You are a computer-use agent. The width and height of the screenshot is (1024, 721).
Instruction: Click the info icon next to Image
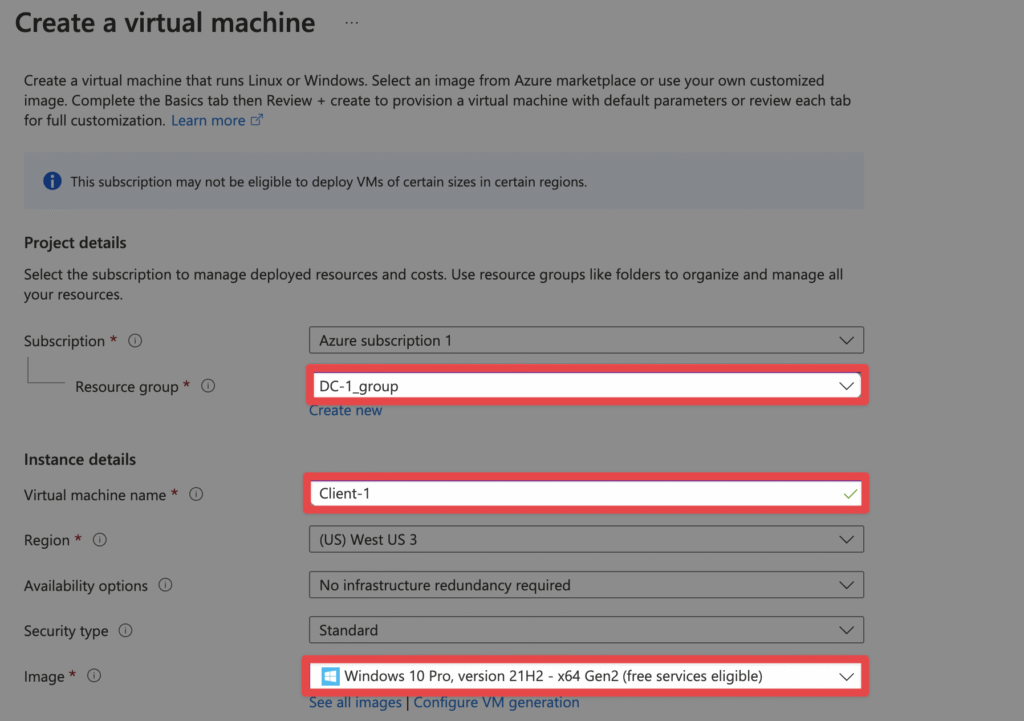point(94,676)
